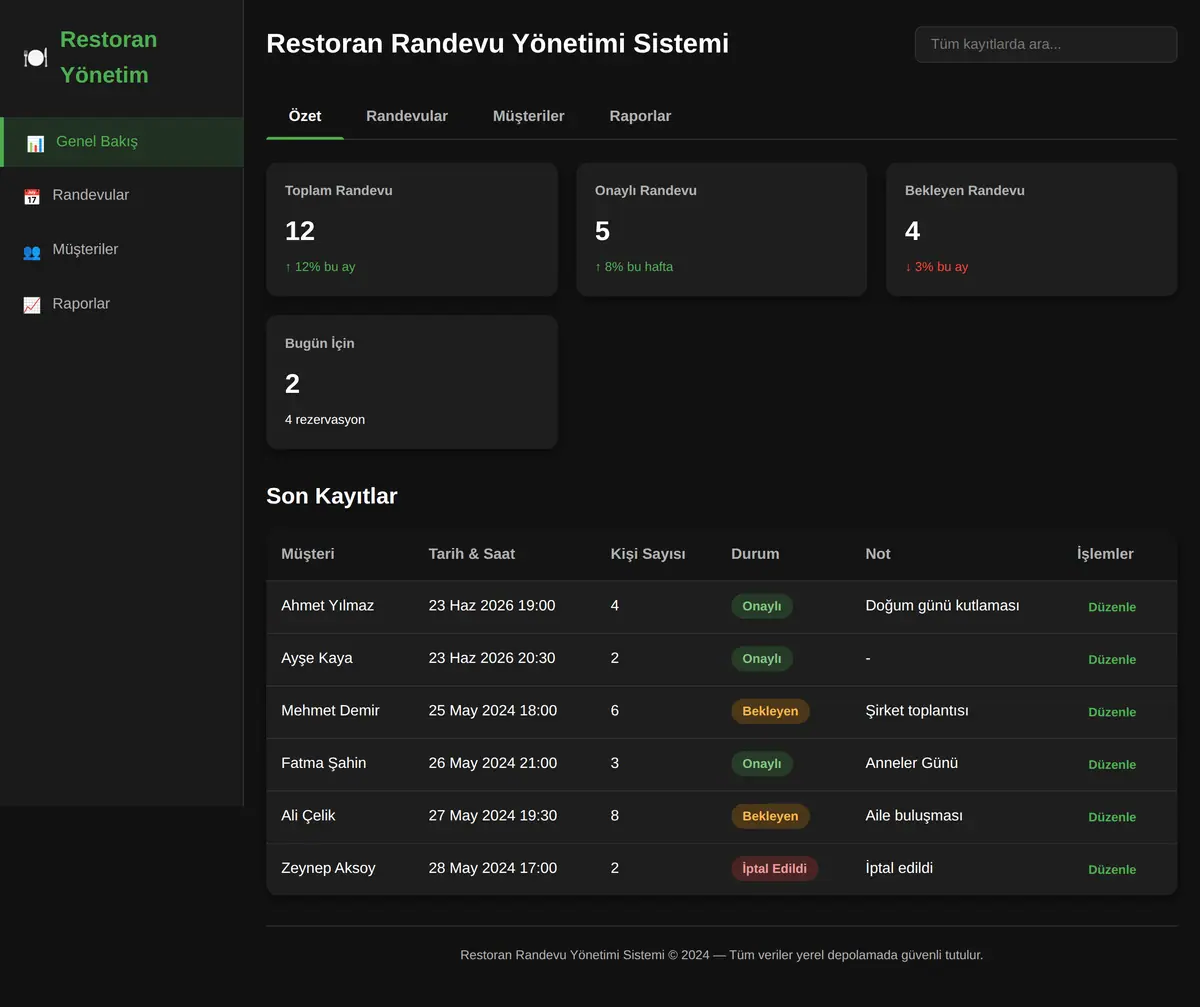Go to Raporlar in the sidebar

[122, 303]
